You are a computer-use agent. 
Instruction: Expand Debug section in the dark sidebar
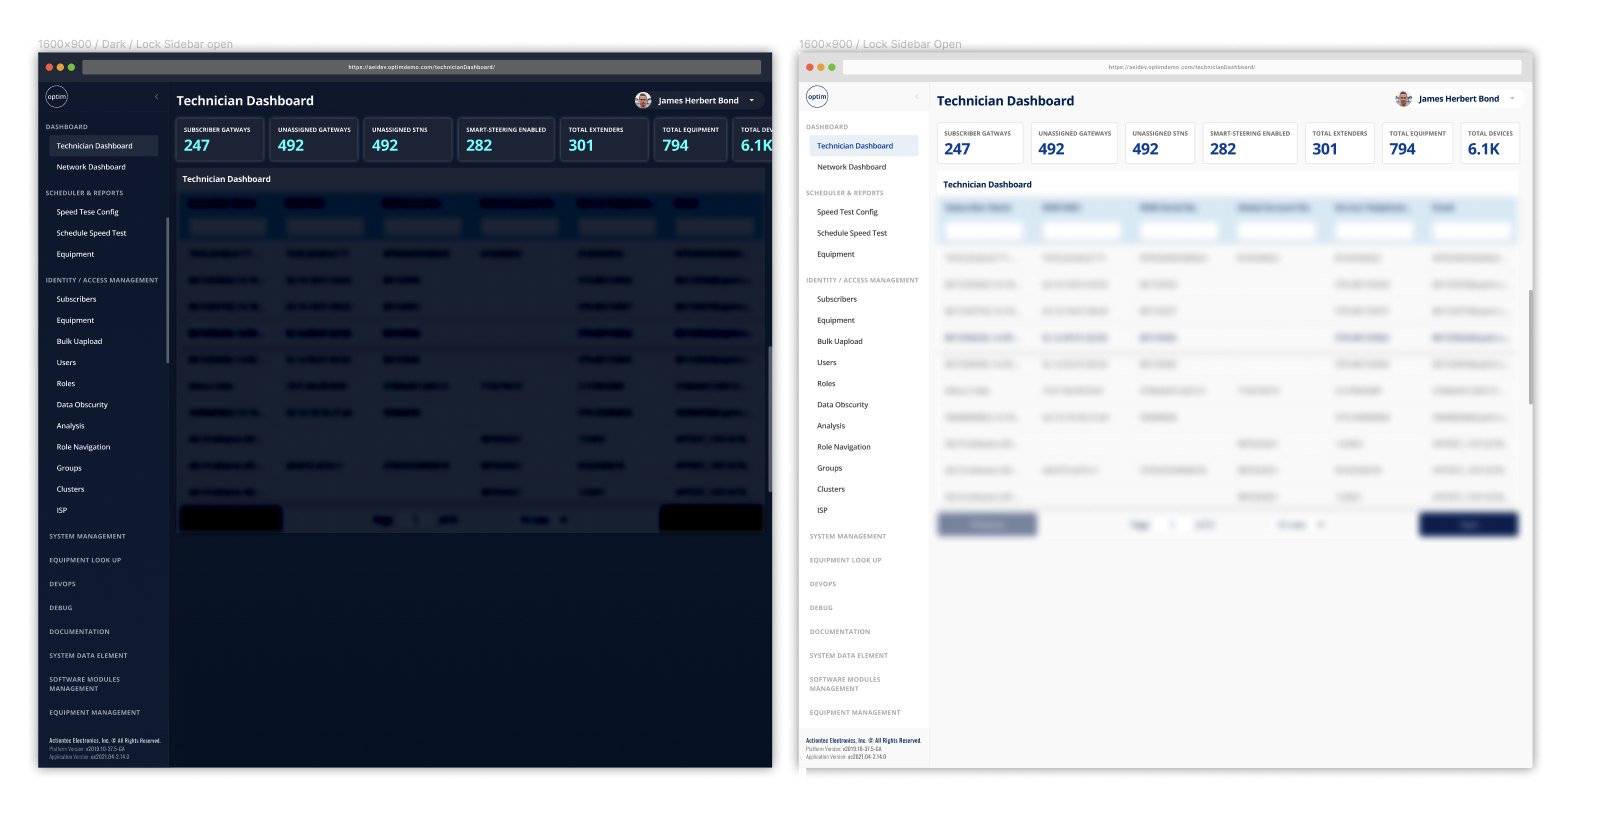pos(61,608)
